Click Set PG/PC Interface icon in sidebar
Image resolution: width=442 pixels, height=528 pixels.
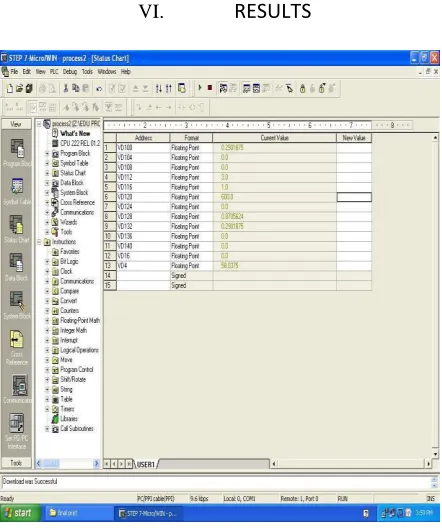[17, 431]
